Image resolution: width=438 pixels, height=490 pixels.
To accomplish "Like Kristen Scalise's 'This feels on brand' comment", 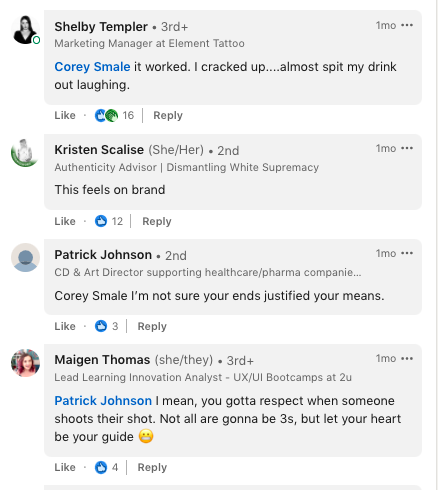I will 65,221.
